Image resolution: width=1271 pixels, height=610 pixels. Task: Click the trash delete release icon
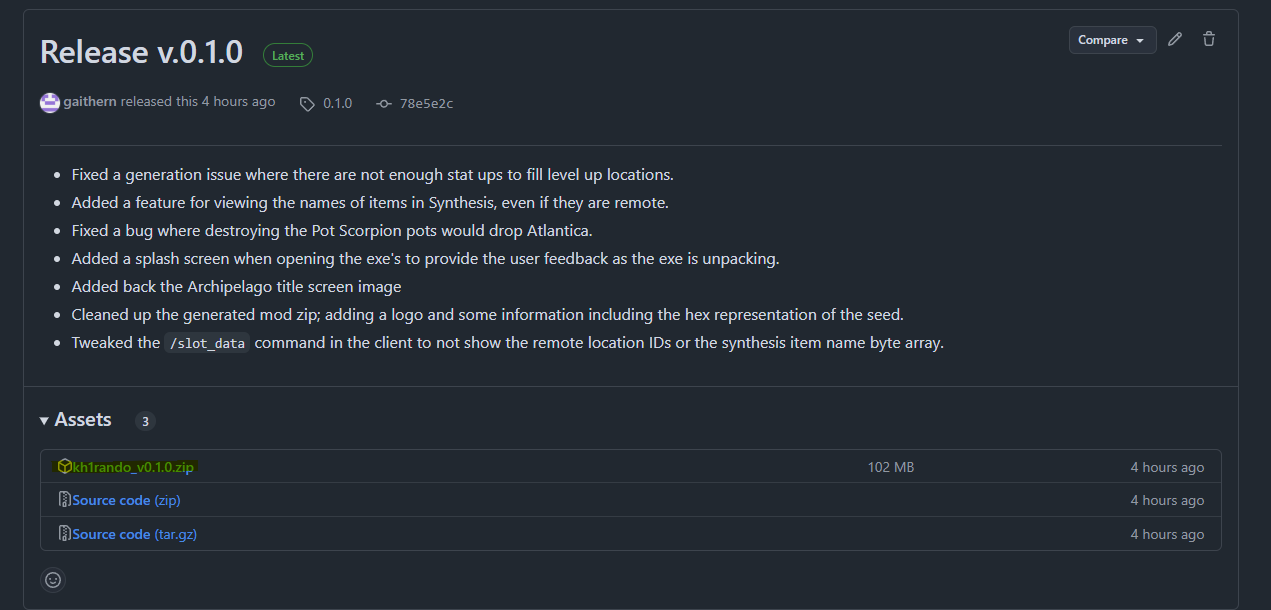(1209, 39)
